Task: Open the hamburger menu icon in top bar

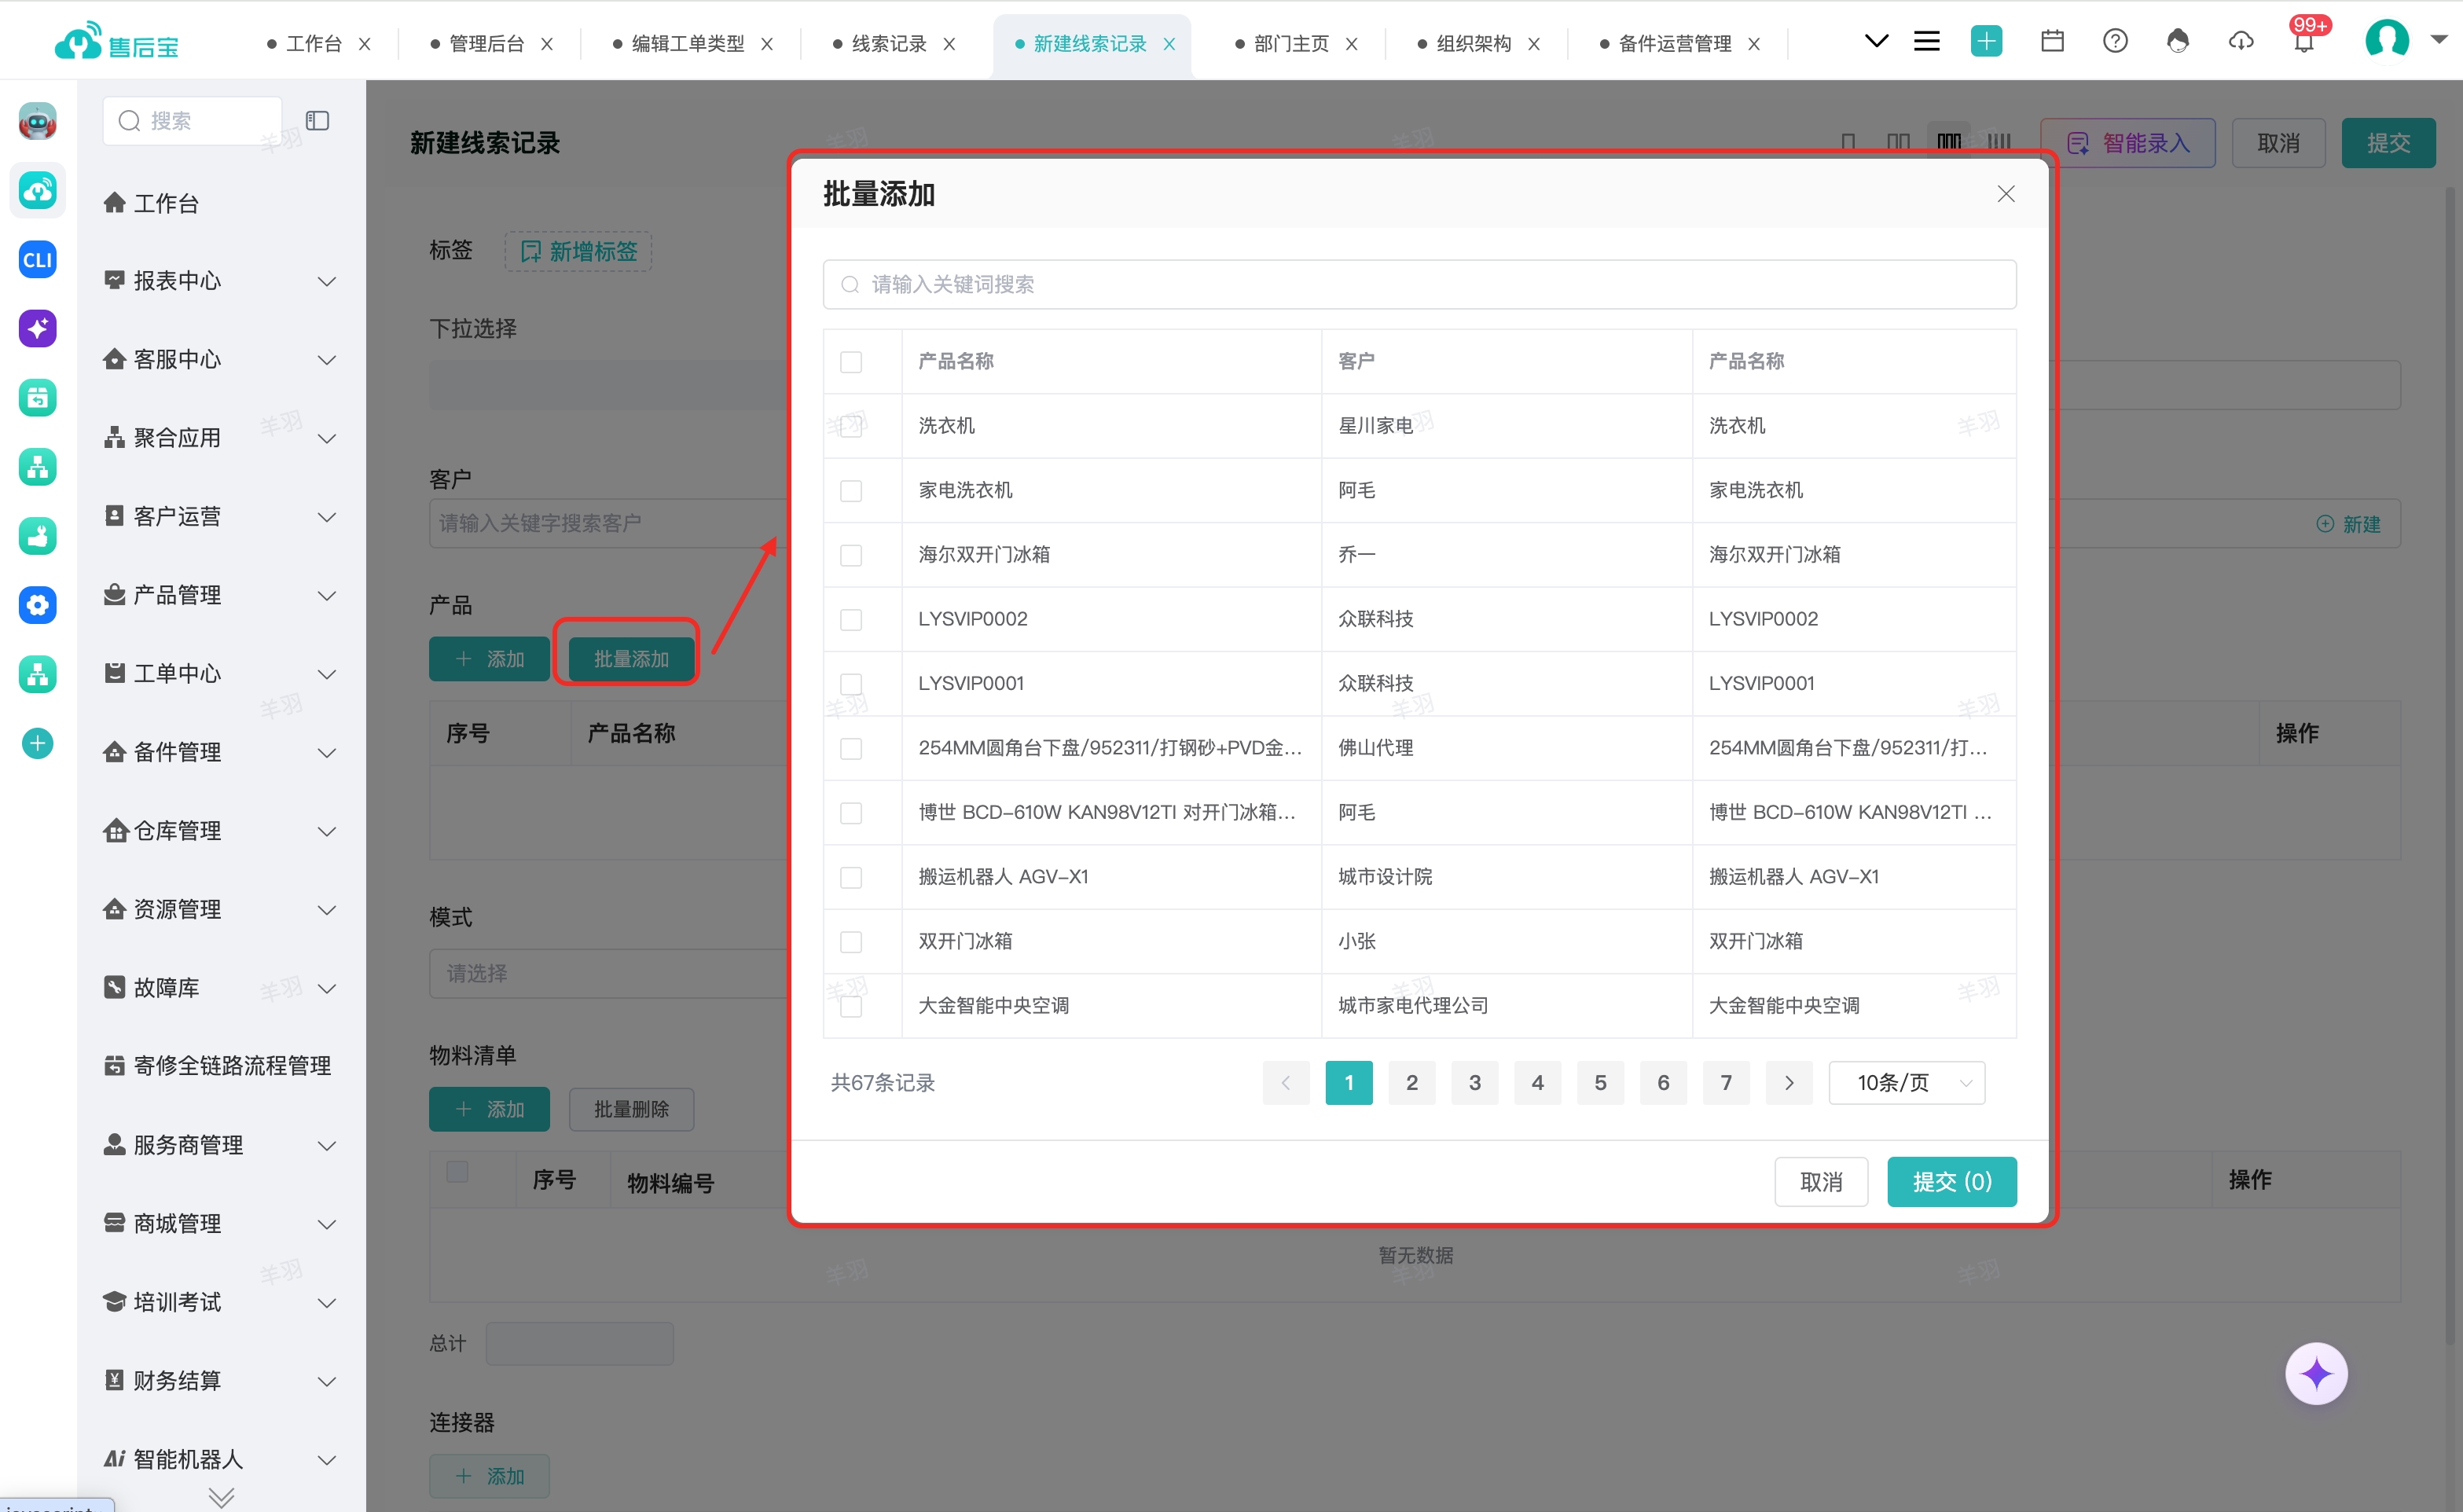Action: [x=1927, y=42]
